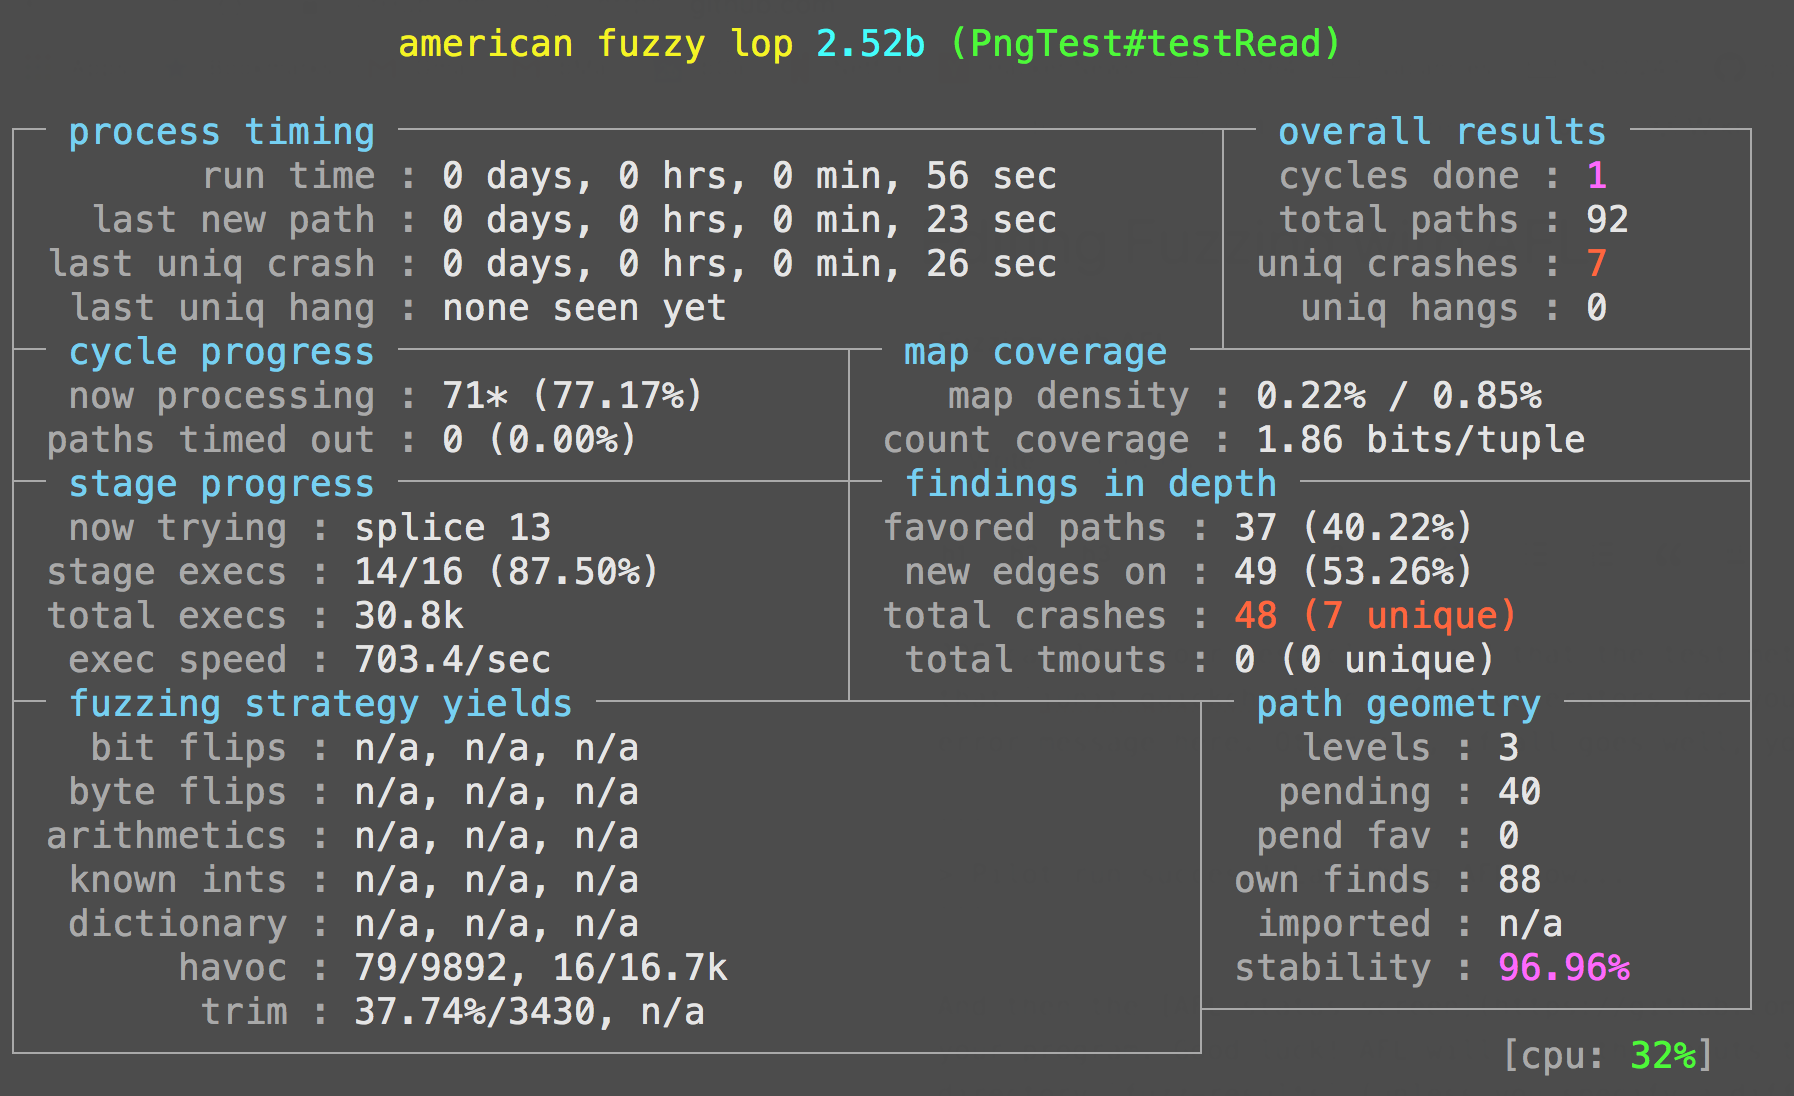This screenshot has width=1794, height=1096.
Task: Click the trim value 37.74%/3430, n/a
Action: (530, 1012)
